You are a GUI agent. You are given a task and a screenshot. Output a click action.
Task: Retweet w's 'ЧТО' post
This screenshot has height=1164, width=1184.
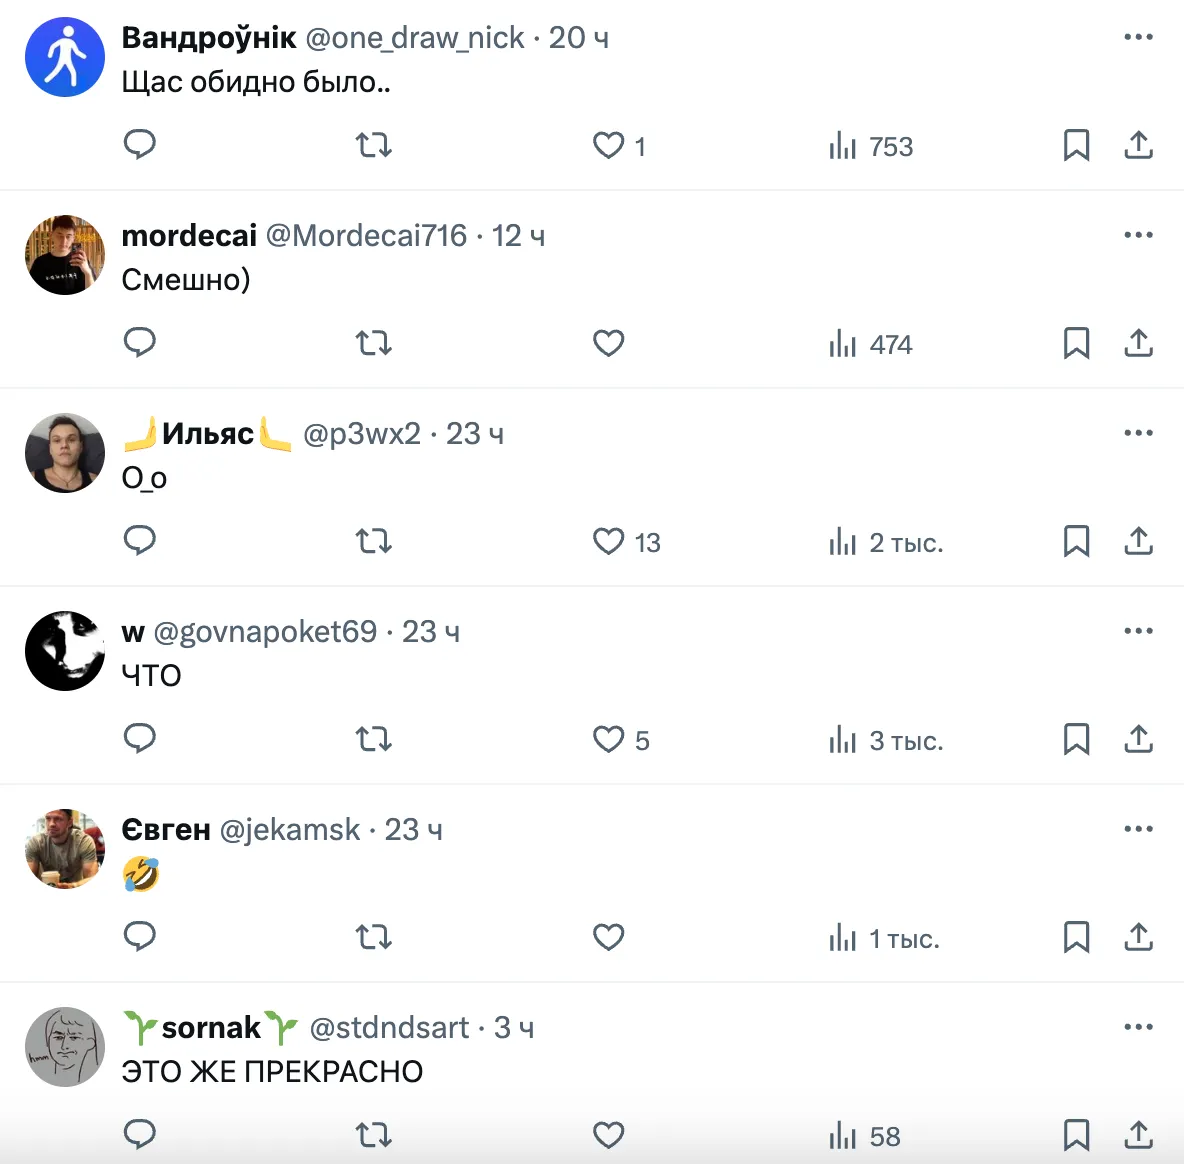coord(374,739)
